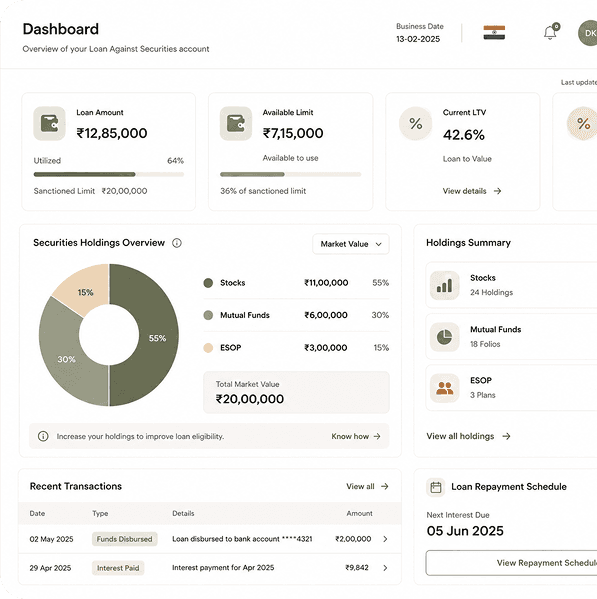The height and width of the screenshot is (599, 597).
Task: Click the ESOP peach legend dot
Action: [x=208, y=348]
